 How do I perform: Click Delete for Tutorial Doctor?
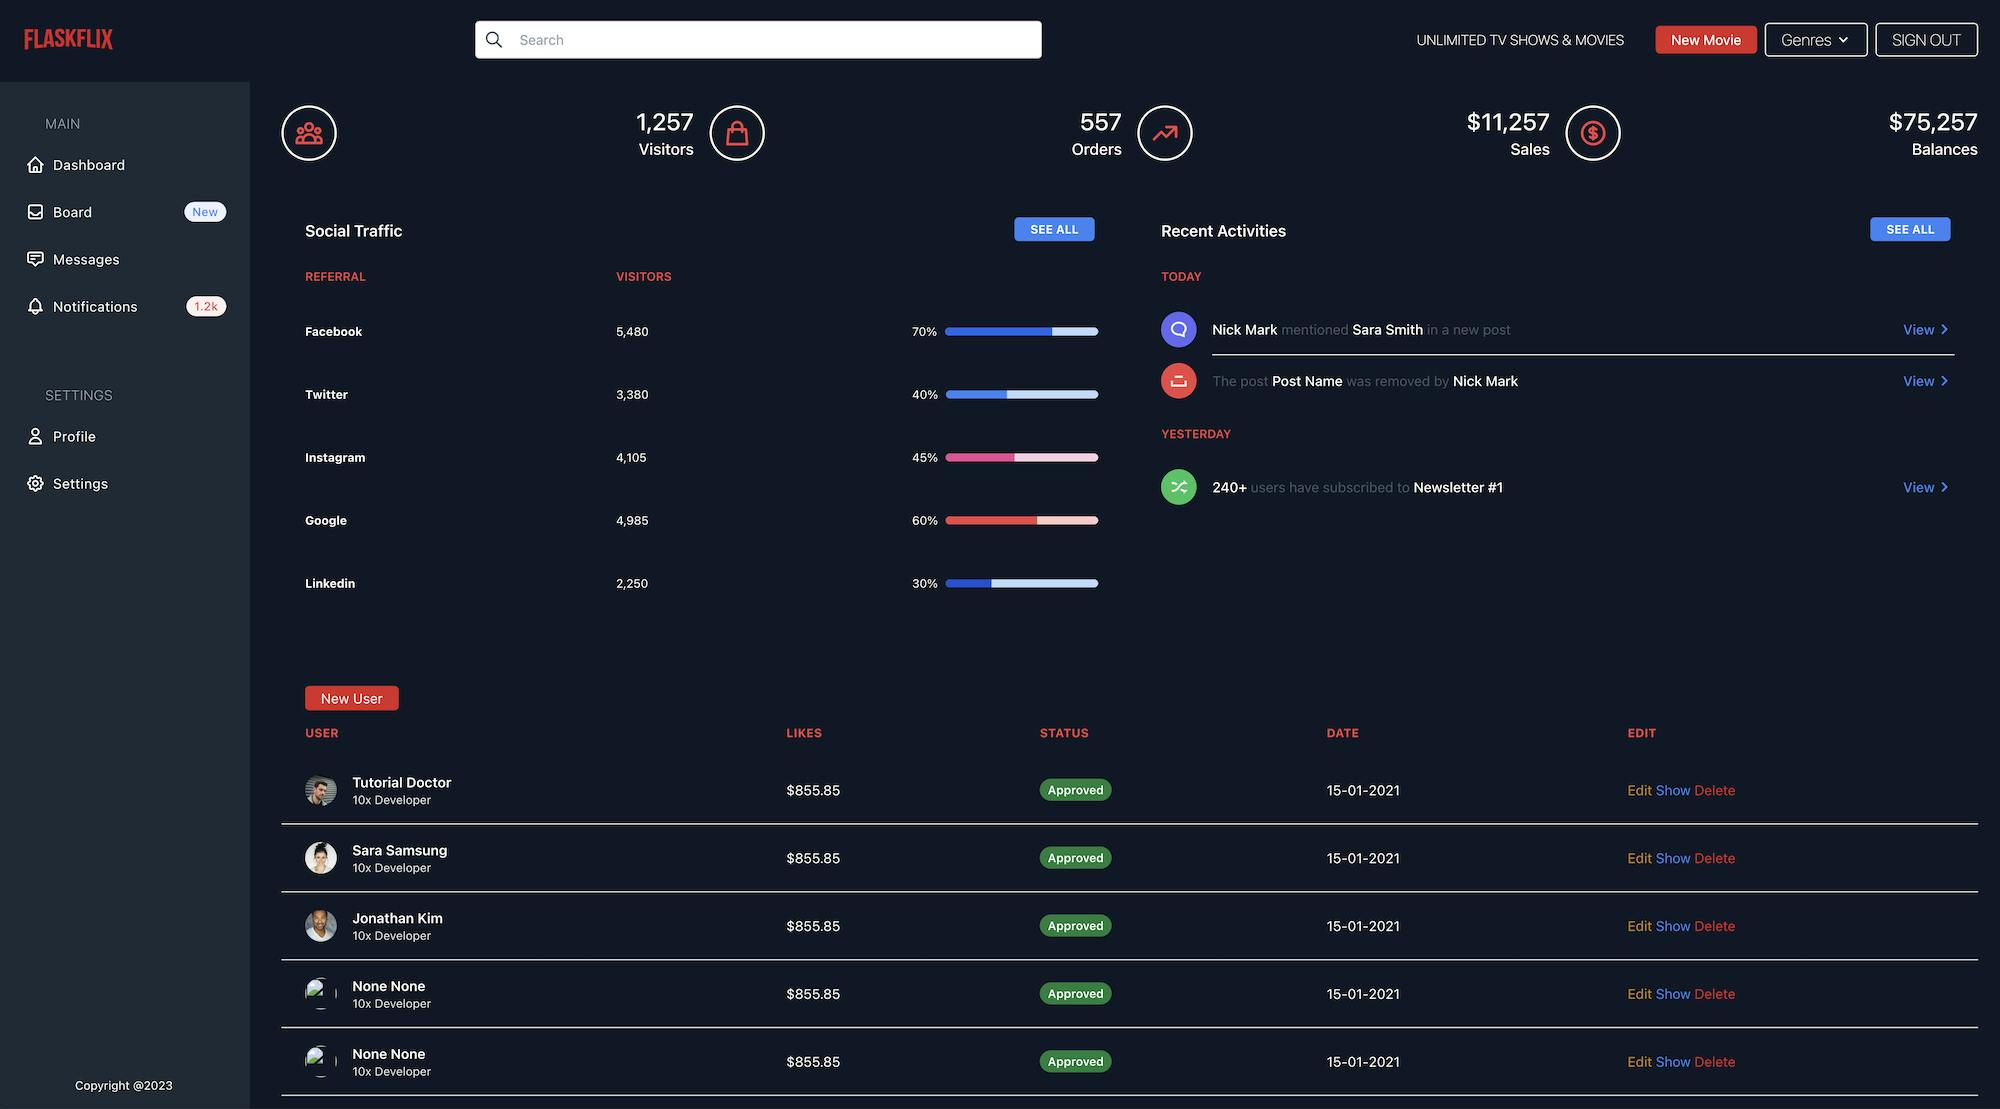(x=1715, y=790)
